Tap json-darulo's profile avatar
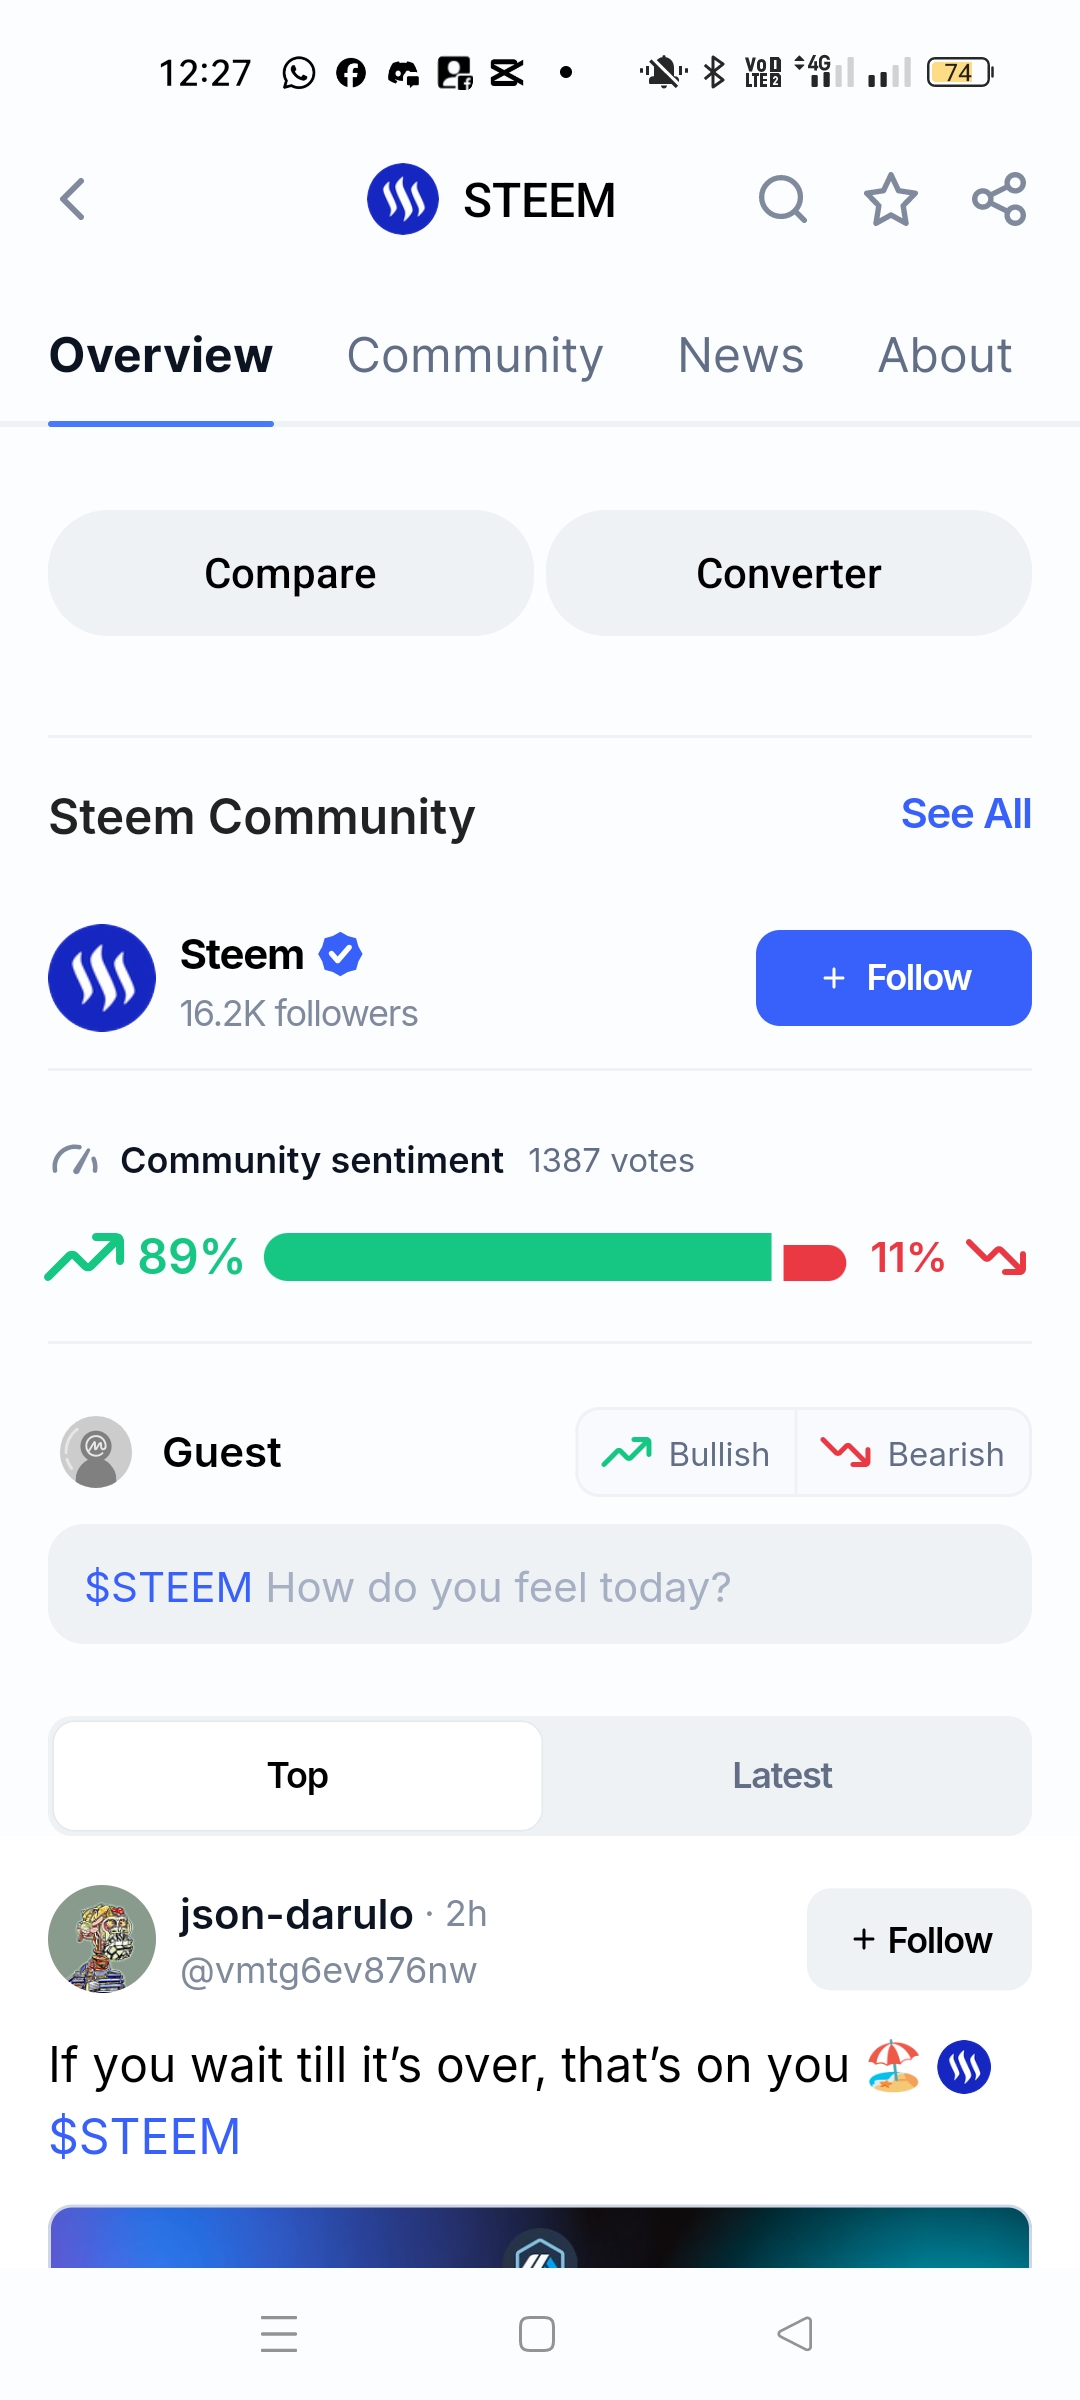The height and width of the screenshot is (2400, 1080). click(x=102, y=1939)
